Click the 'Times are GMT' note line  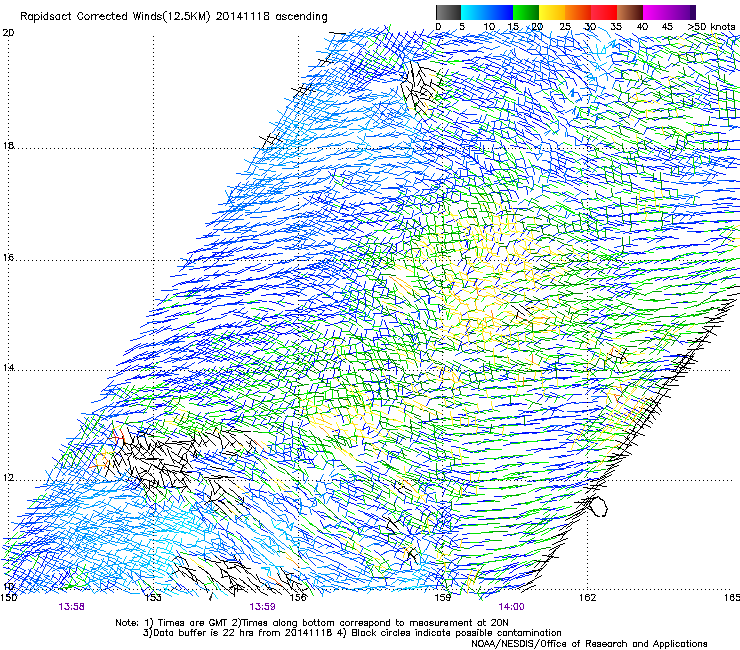[x=311, y=623]
